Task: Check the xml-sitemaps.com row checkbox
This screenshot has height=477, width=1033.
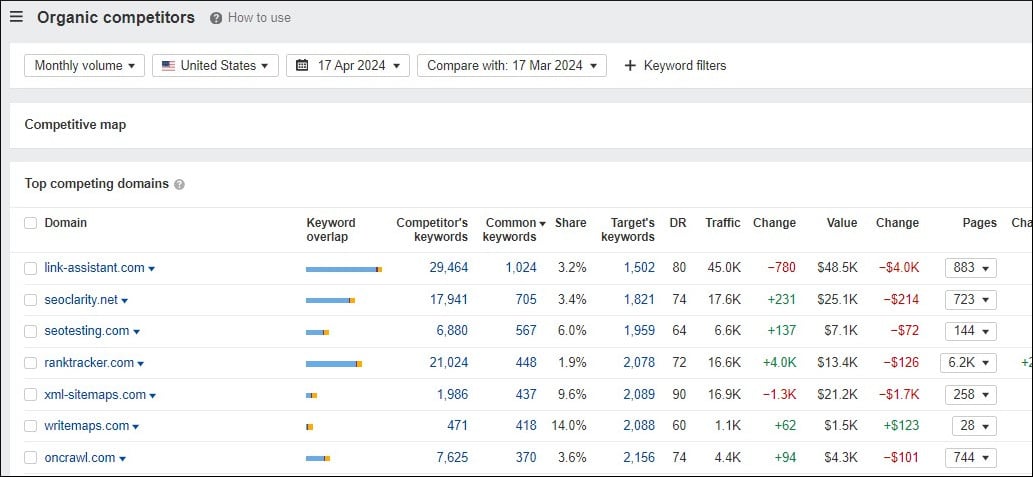Action: 30,395
